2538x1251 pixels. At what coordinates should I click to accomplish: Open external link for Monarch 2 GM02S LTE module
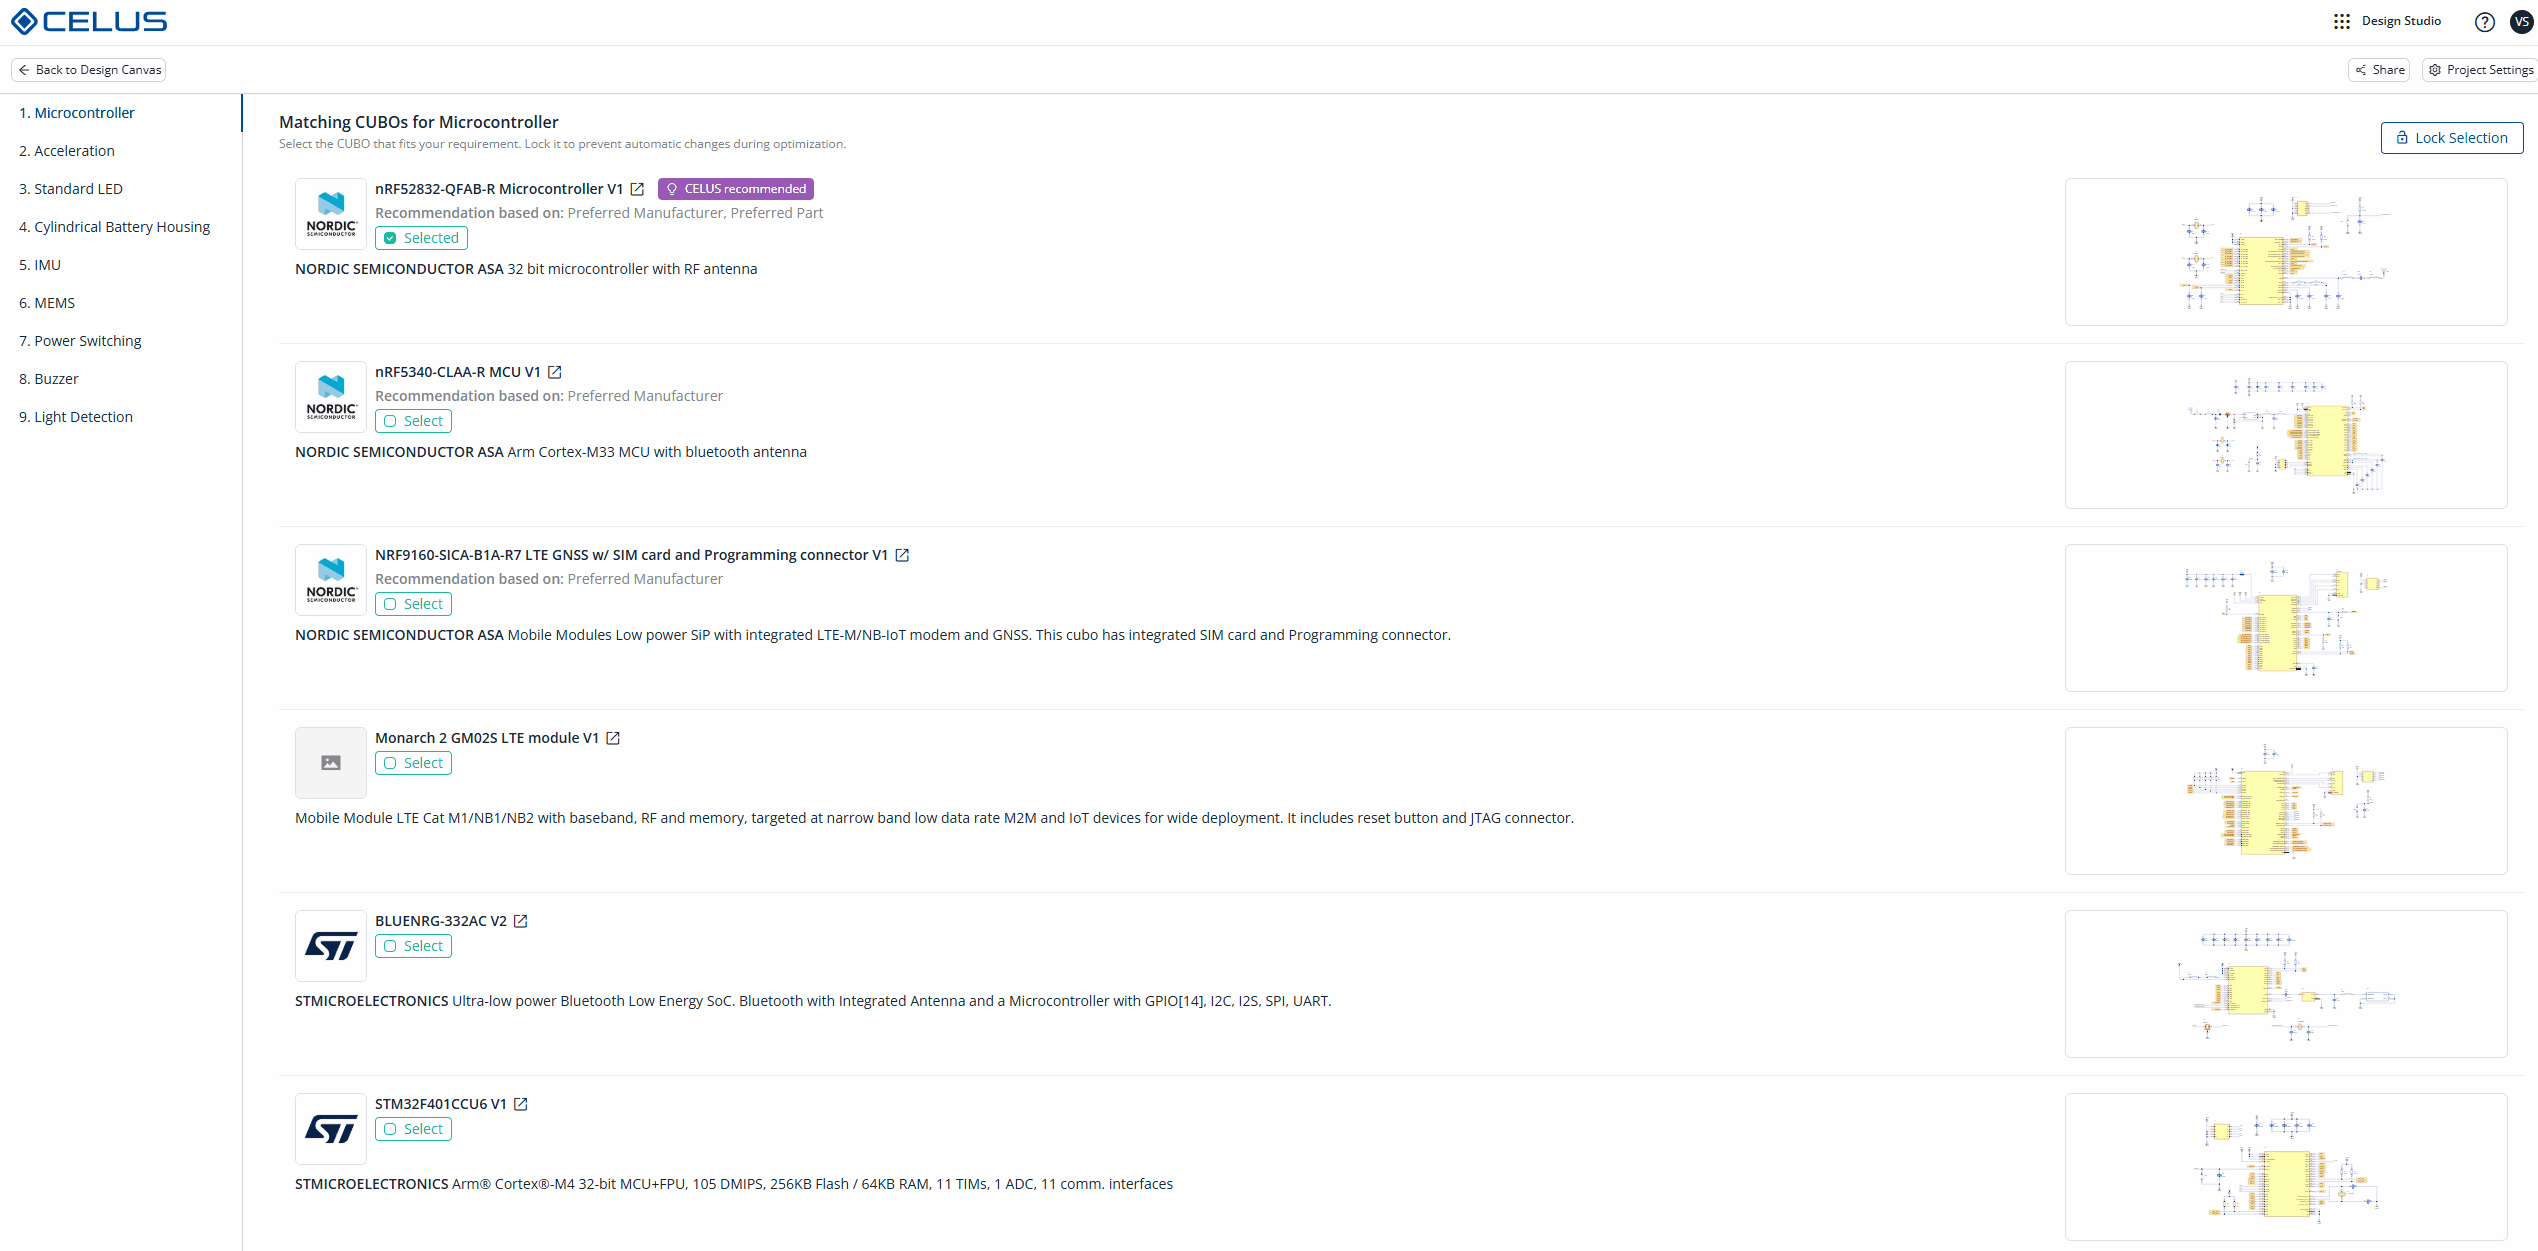[613, 738]
